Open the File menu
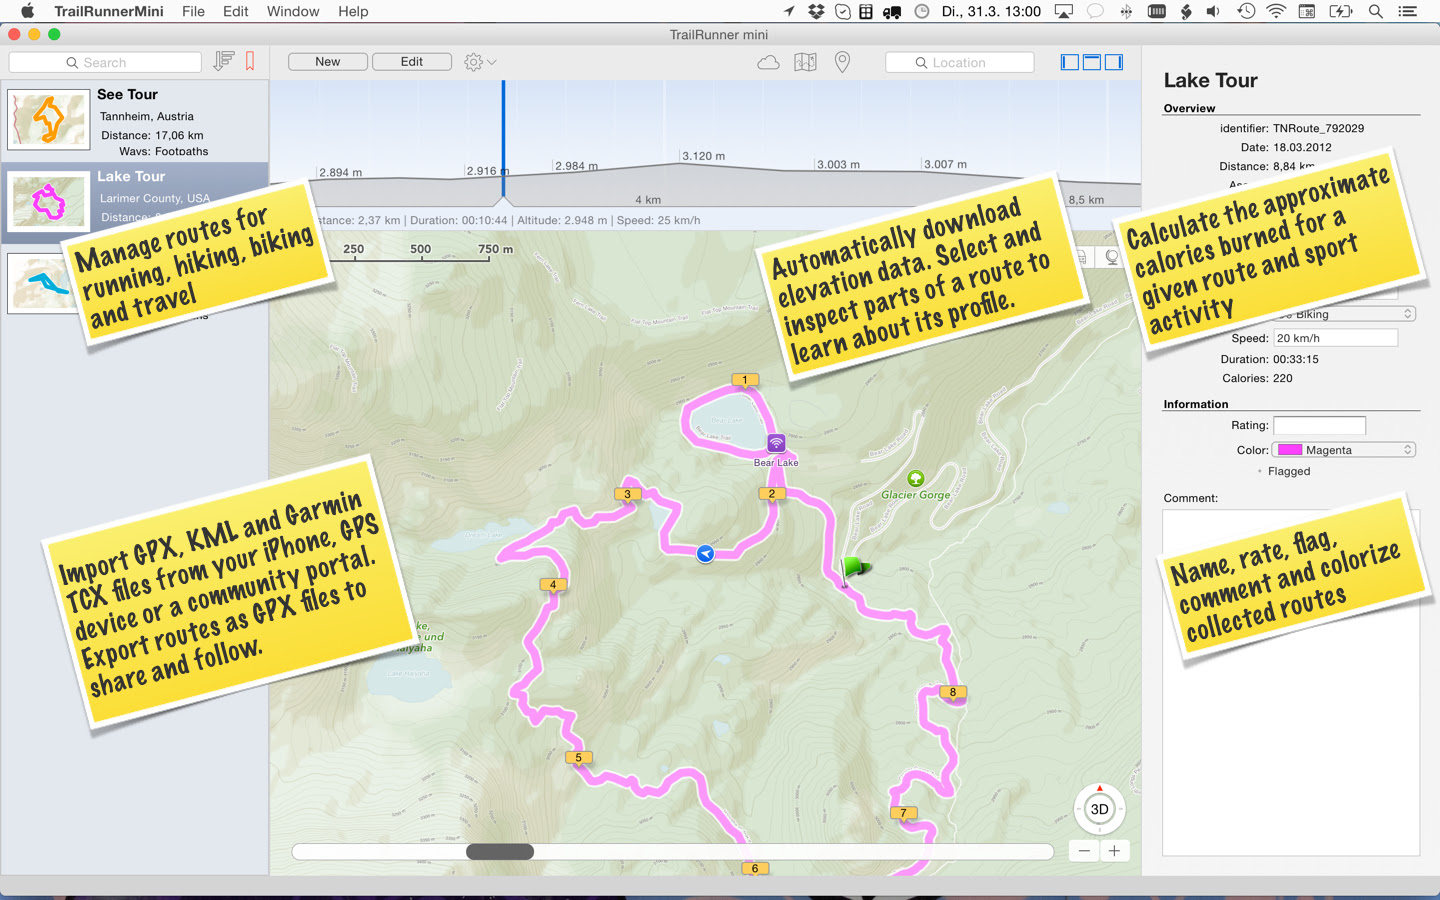The image size is (1440, 900). pos(193,11)
